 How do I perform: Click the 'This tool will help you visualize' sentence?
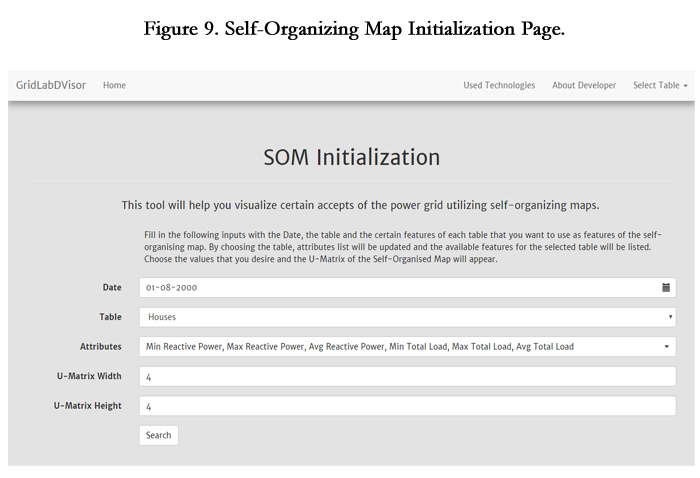(x=360, y=205)
